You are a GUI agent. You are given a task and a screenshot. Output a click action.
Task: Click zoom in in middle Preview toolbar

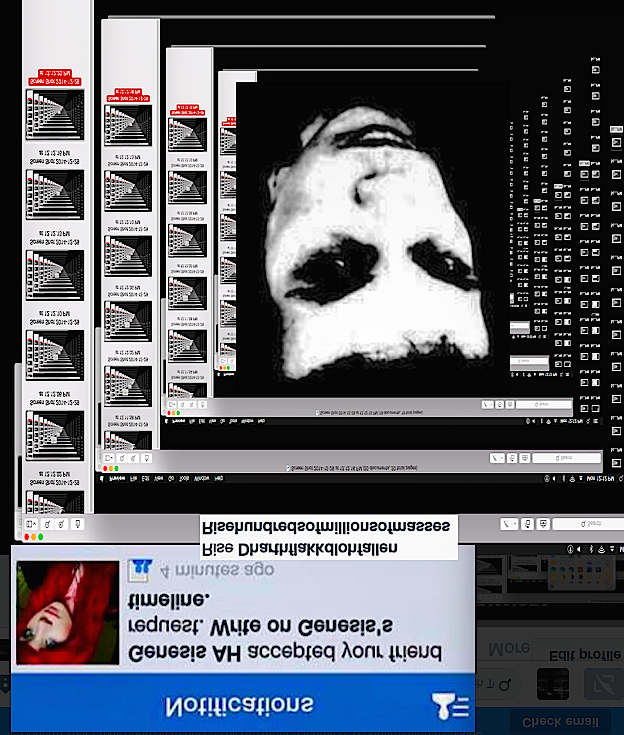click(134, 458)
